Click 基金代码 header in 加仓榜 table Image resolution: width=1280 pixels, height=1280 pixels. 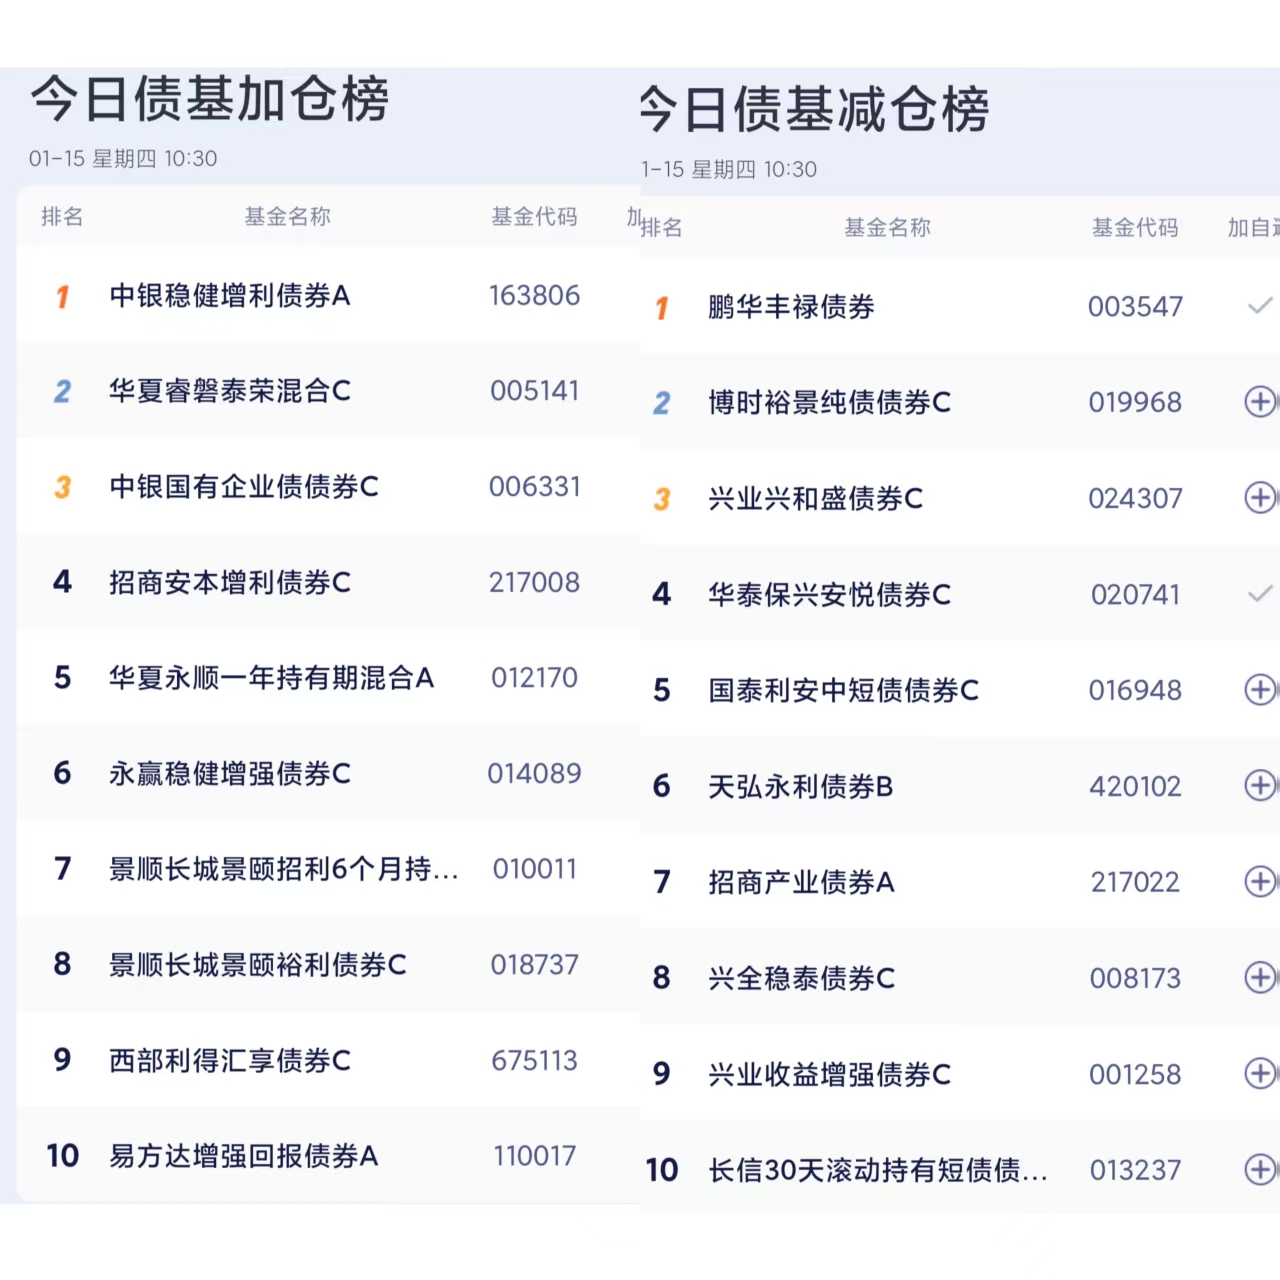(534, 217)
